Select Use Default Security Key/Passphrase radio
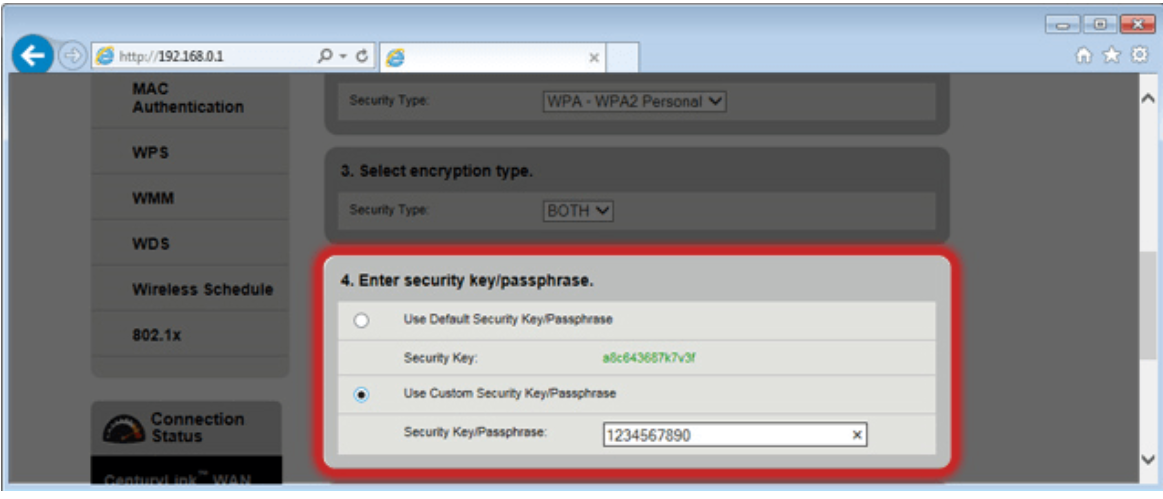The height and width of the screenshot is (499, 1163). coord(361,321)
